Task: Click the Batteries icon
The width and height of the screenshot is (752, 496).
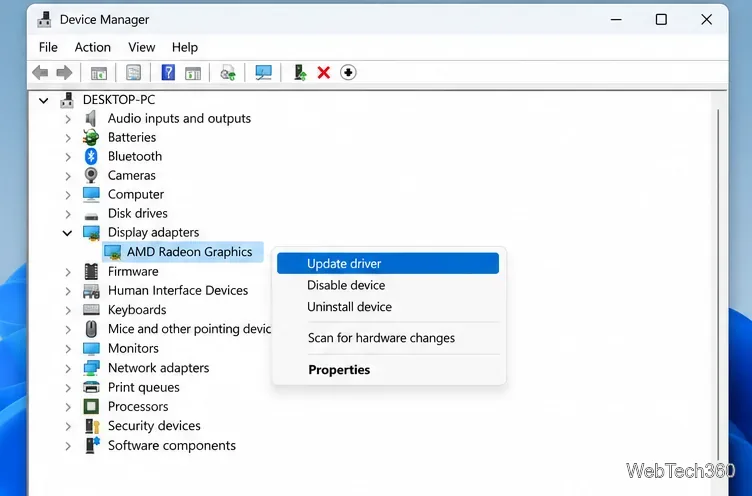Action: 91,138
